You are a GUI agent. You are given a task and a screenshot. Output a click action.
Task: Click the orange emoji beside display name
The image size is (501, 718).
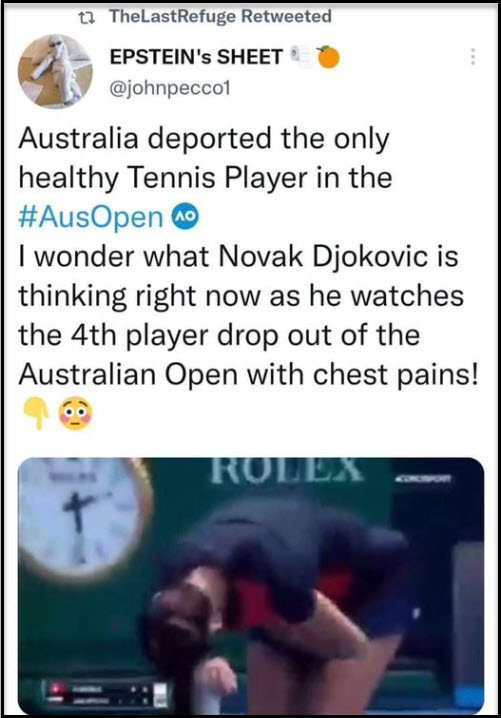click(x=328, y=57)
